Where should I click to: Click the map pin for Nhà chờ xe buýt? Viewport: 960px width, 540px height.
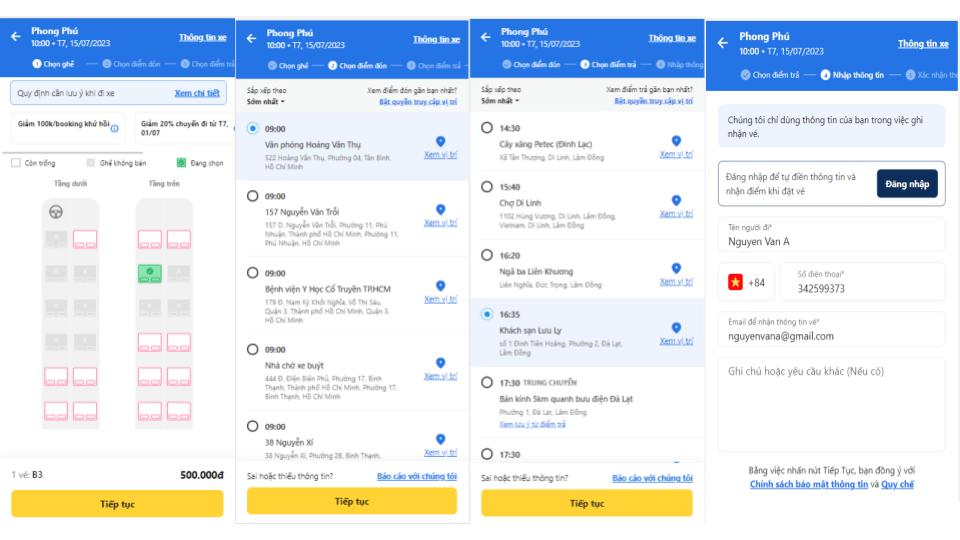pos(440,363)
